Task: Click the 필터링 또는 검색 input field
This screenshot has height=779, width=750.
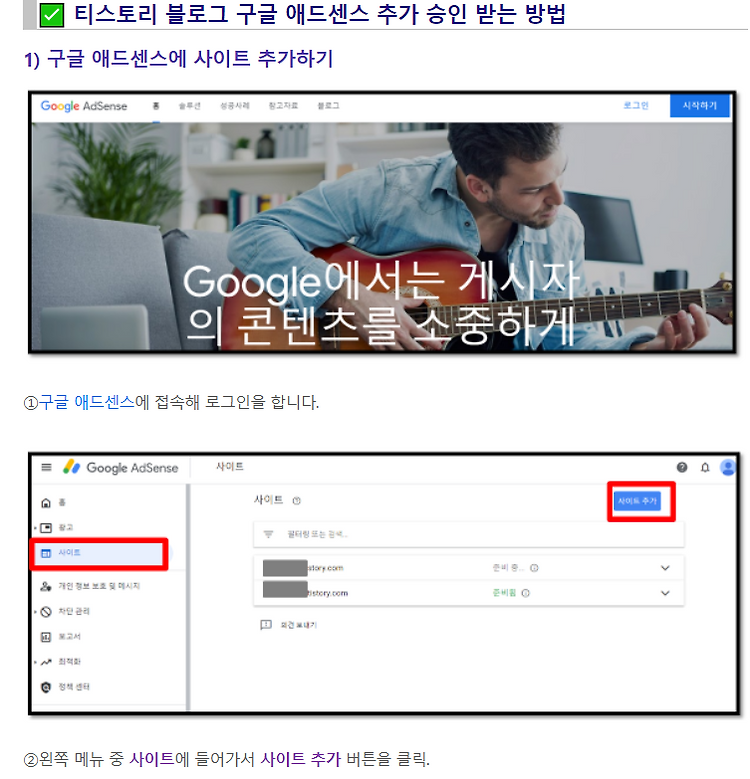Action: [468, 534]
